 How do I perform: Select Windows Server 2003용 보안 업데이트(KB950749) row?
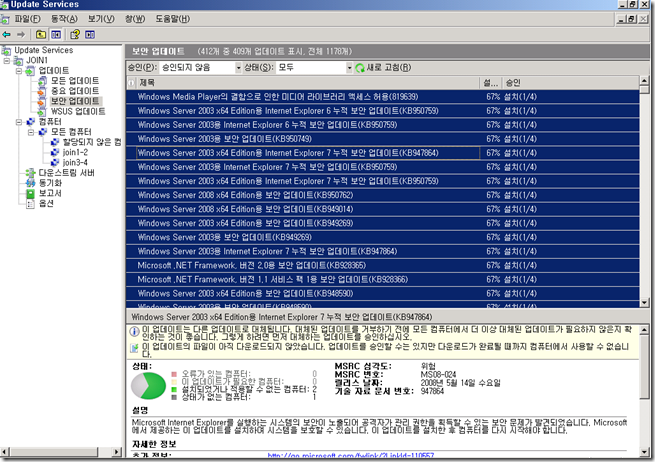383,139
